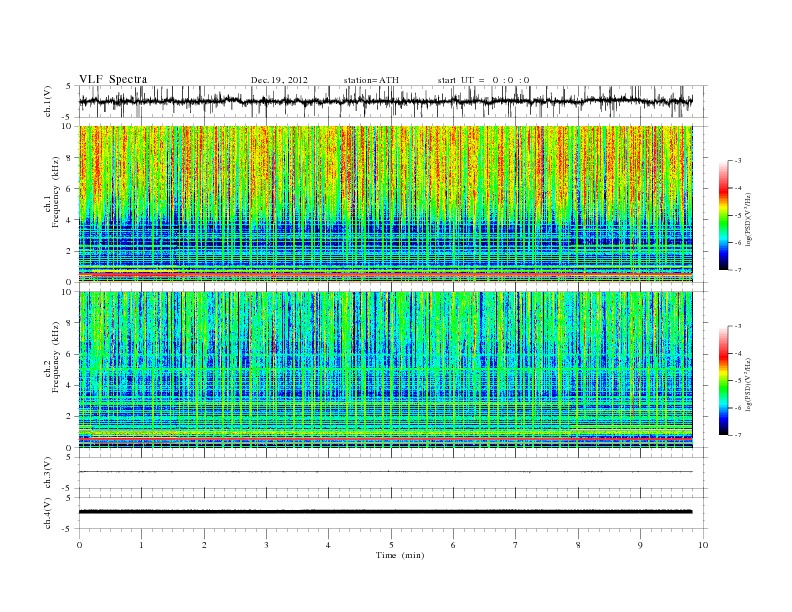Viewport: 792px width, 612px height.
Task: Click the "-5" label on ch.2 color bar
Action: [737, 381]
